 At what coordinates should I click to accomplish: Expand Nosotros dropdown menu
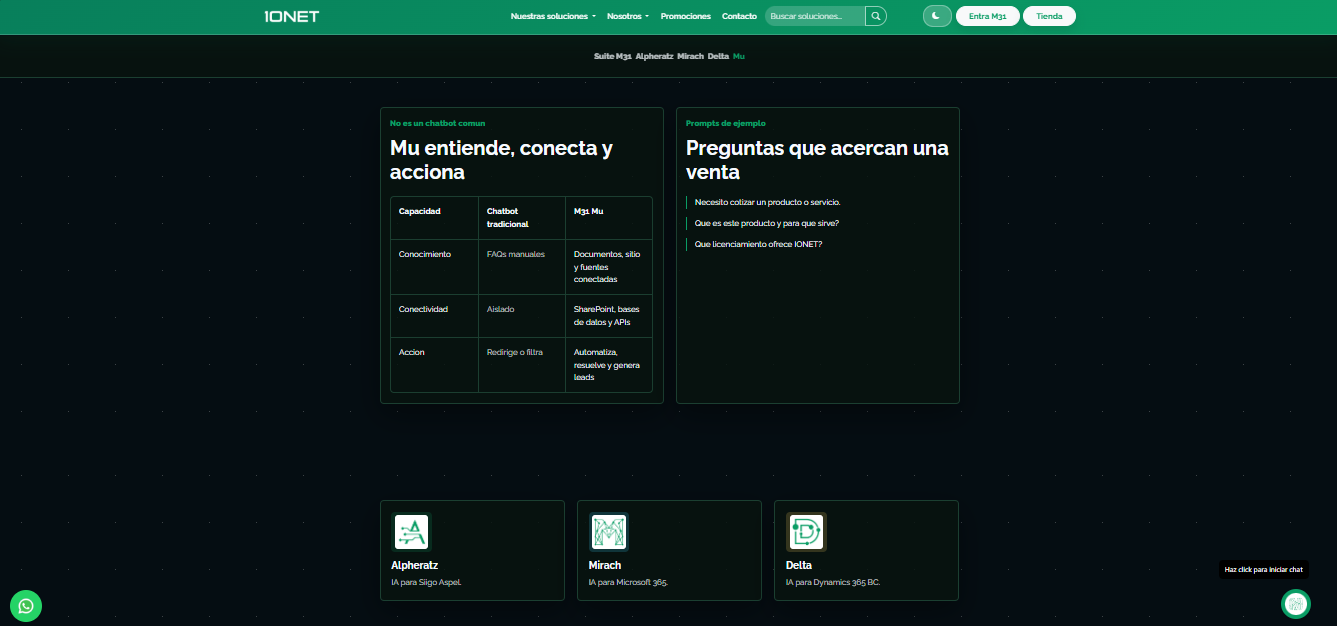[x=628, y=16]
